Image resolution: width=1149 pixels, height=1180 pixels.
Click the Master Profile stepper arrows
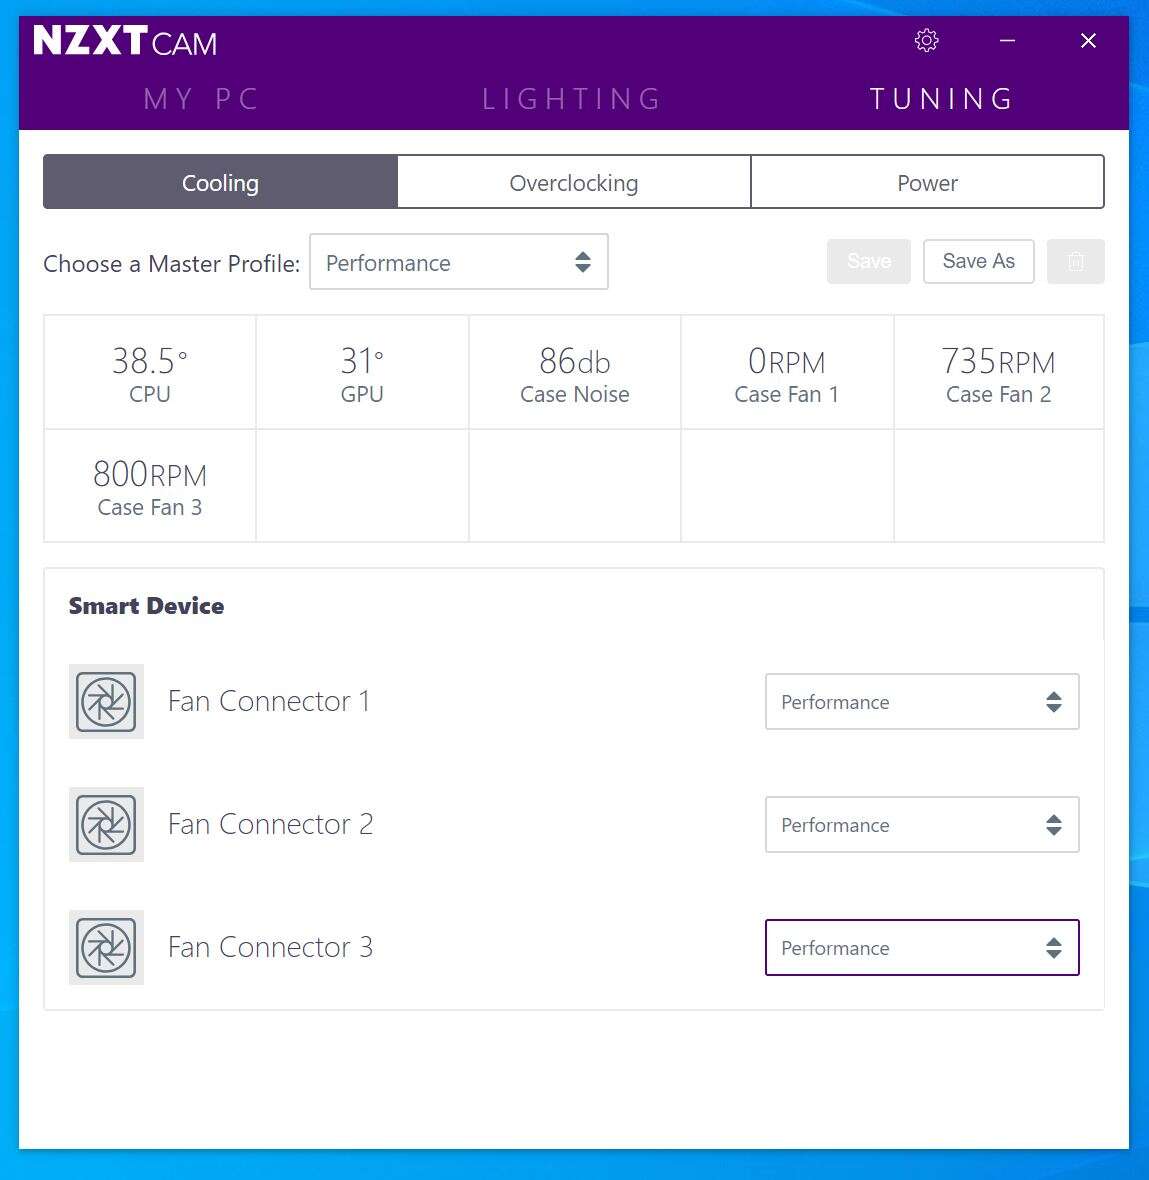(583, 262)
